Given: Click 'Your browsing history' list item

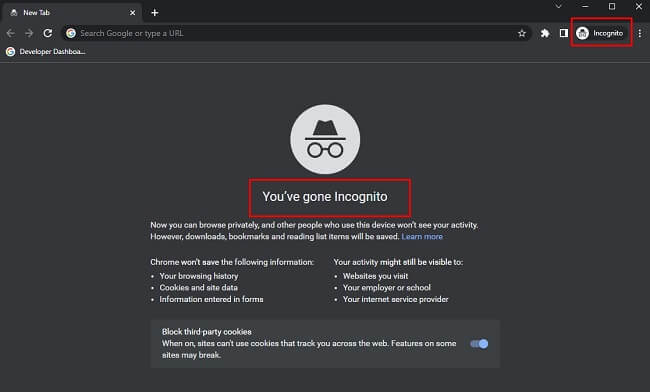Looking at the screenshot, I should tap(199, 276).
